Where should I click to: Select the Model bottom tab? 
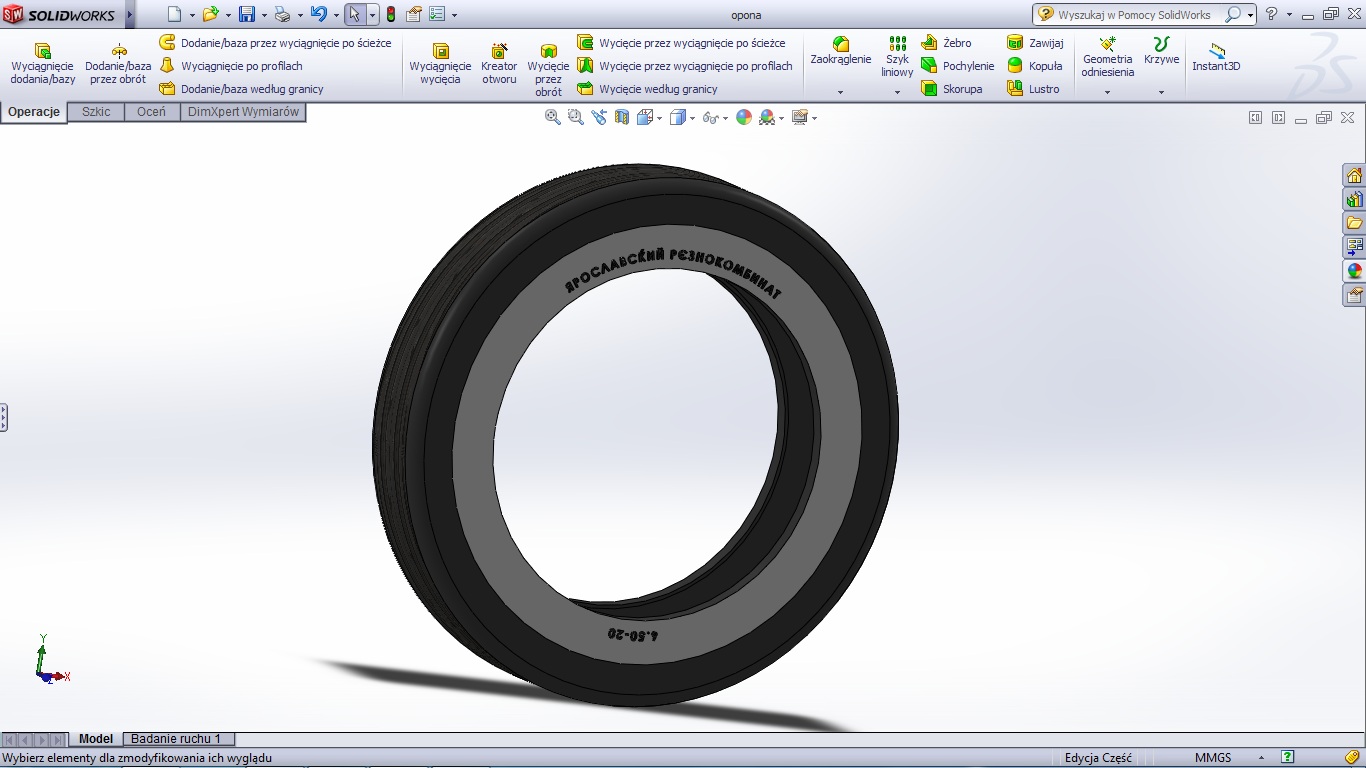click(x=96, y=739)
